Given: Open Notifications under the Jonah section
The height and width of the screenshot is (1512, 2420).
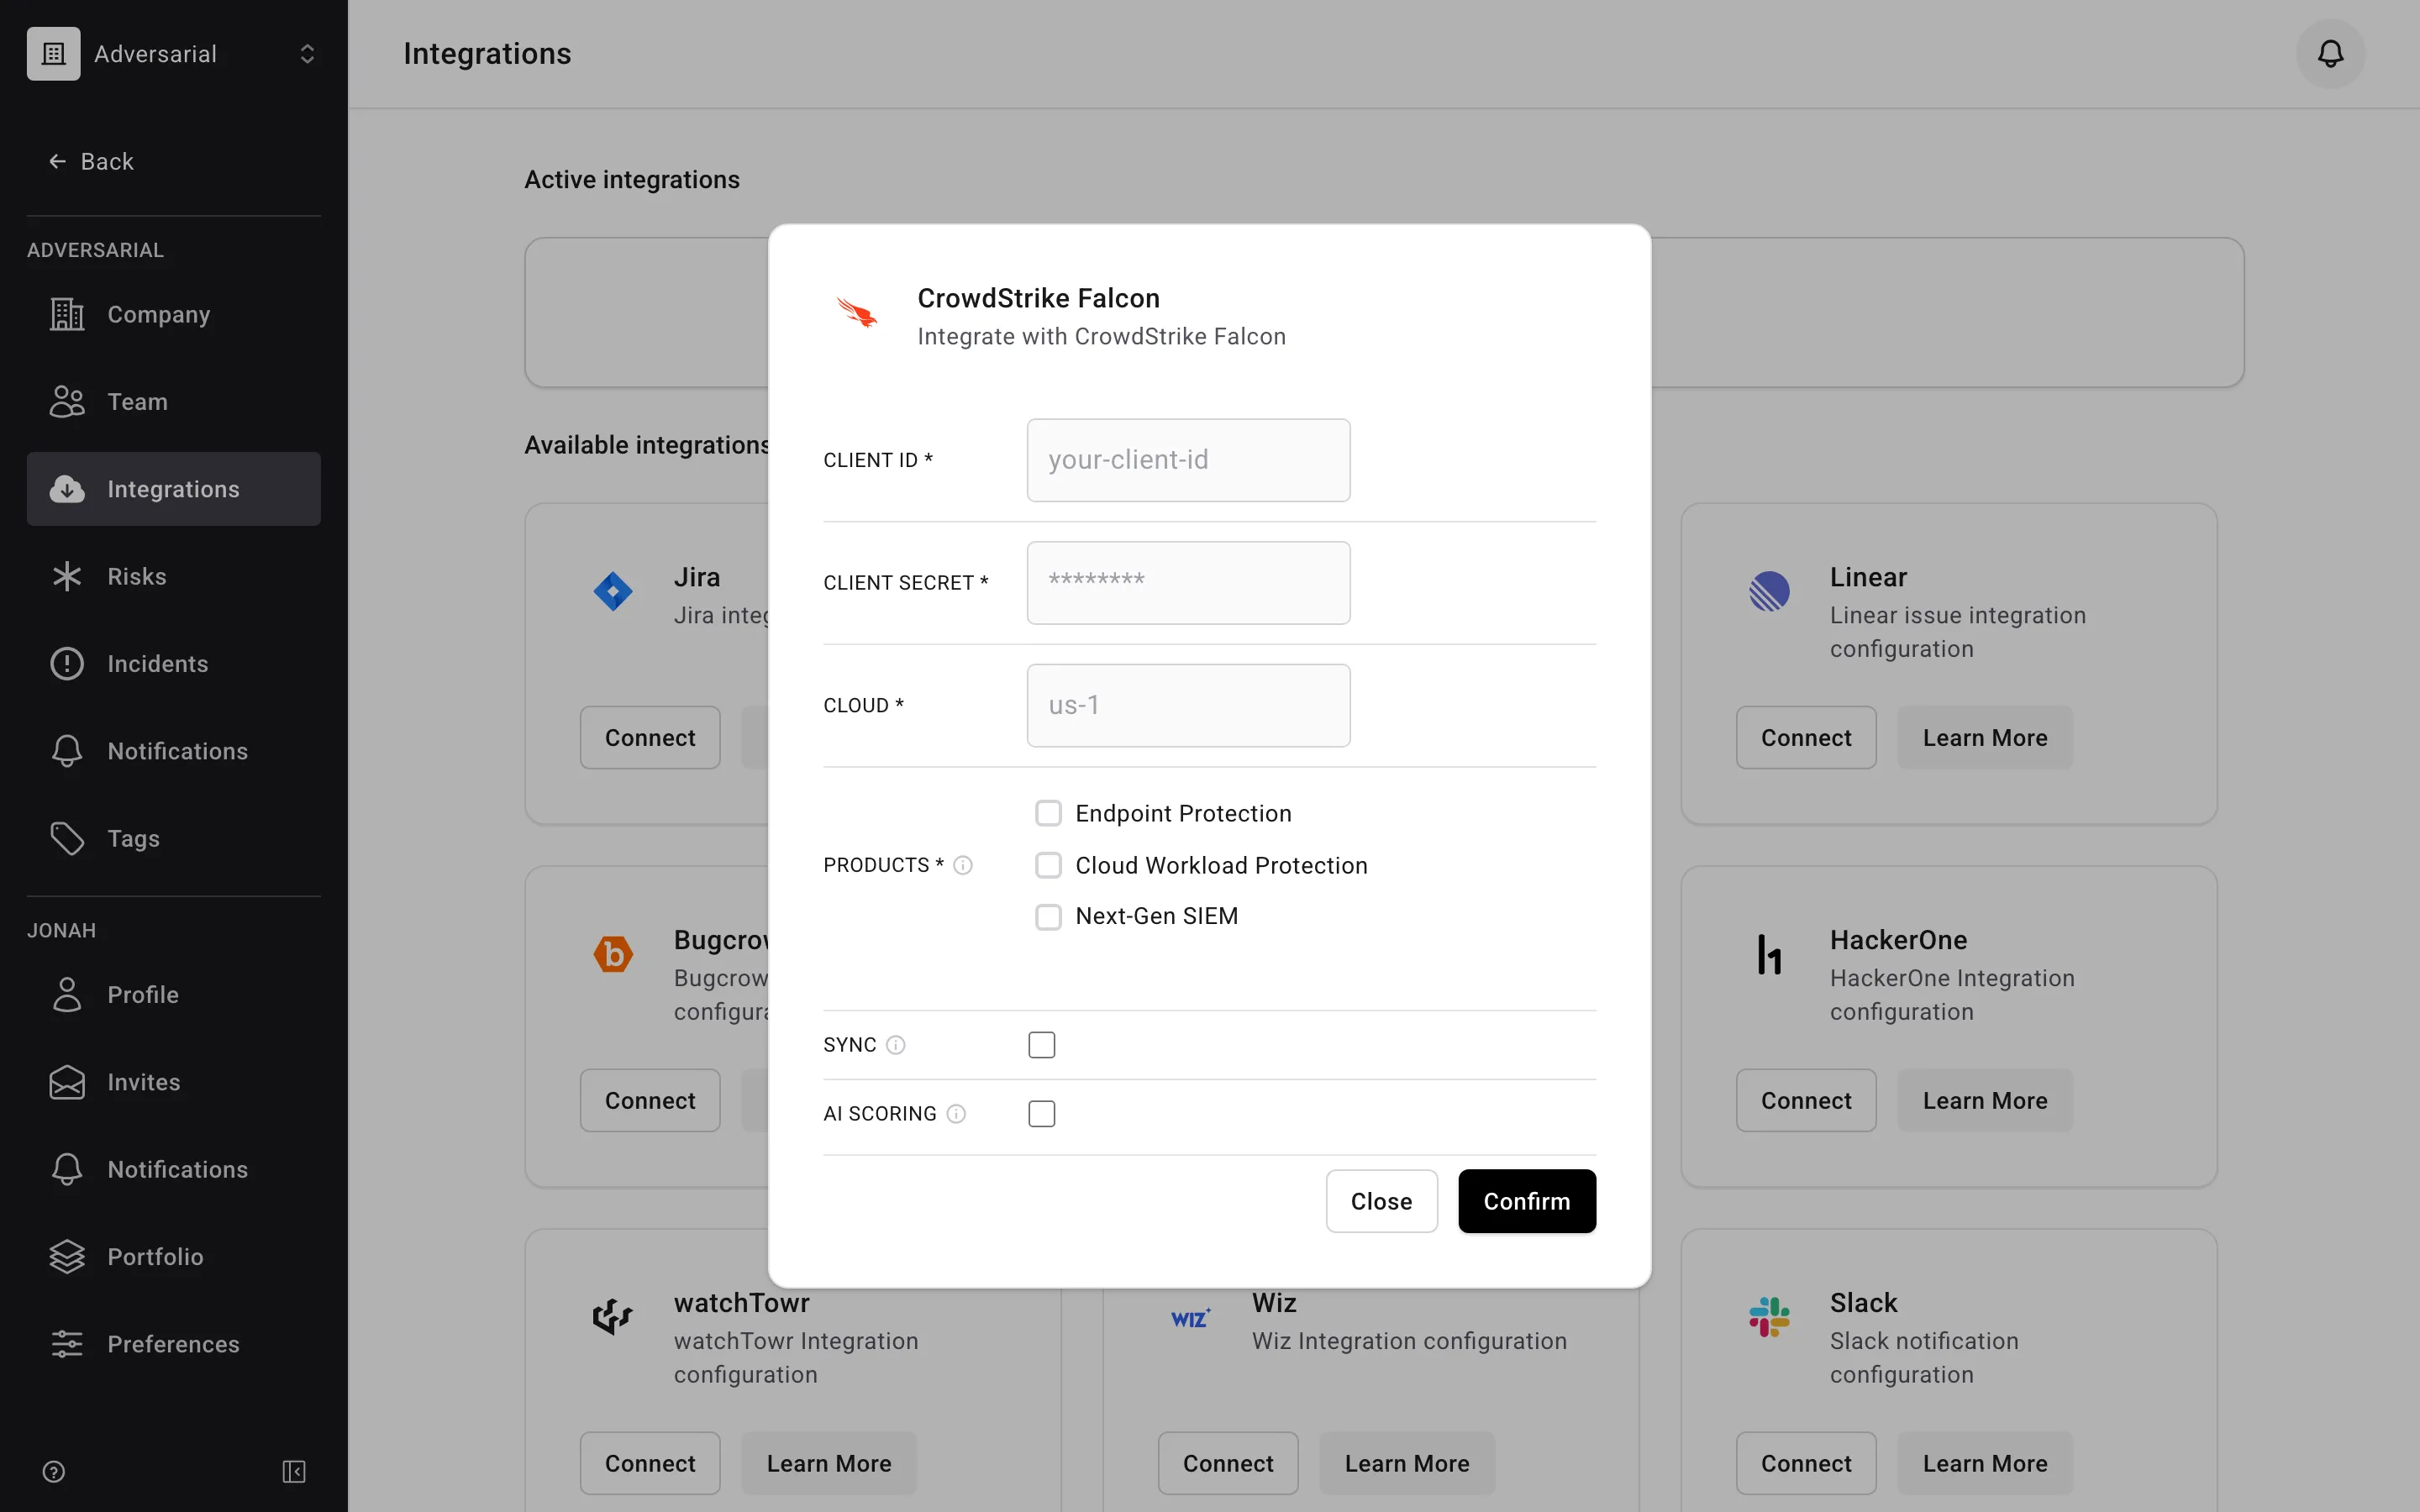Looking at the screenshot, I should click(x=174, y=1169).
